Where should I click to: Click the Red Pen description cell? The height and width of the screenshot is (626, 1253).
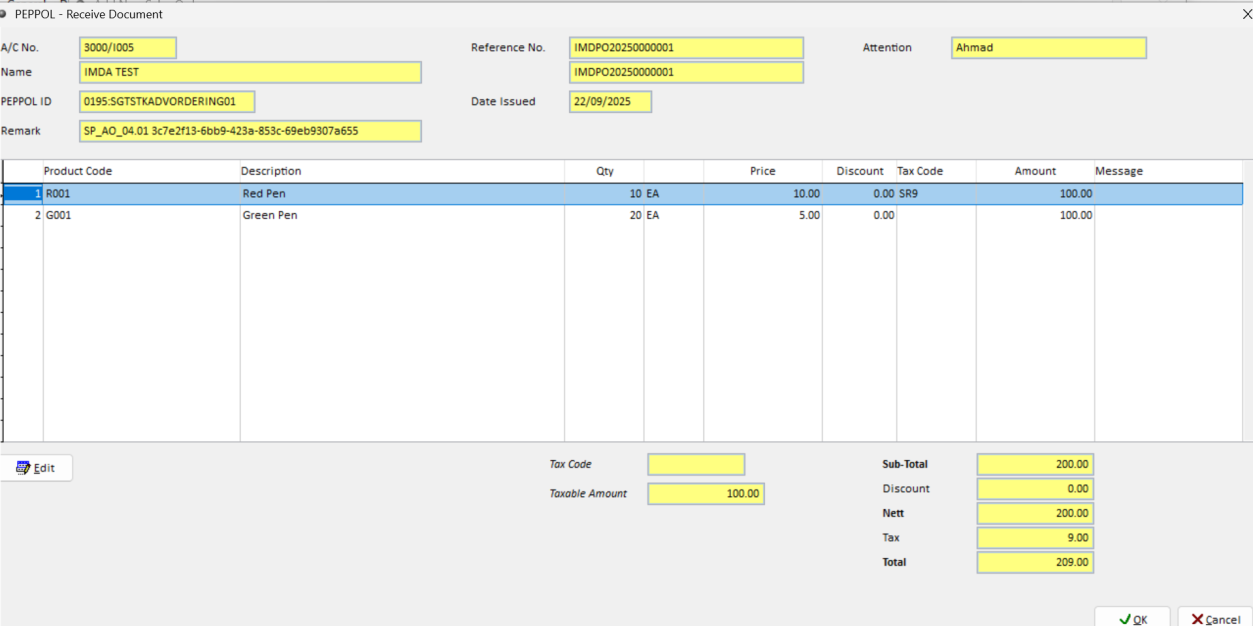point(402,194)
